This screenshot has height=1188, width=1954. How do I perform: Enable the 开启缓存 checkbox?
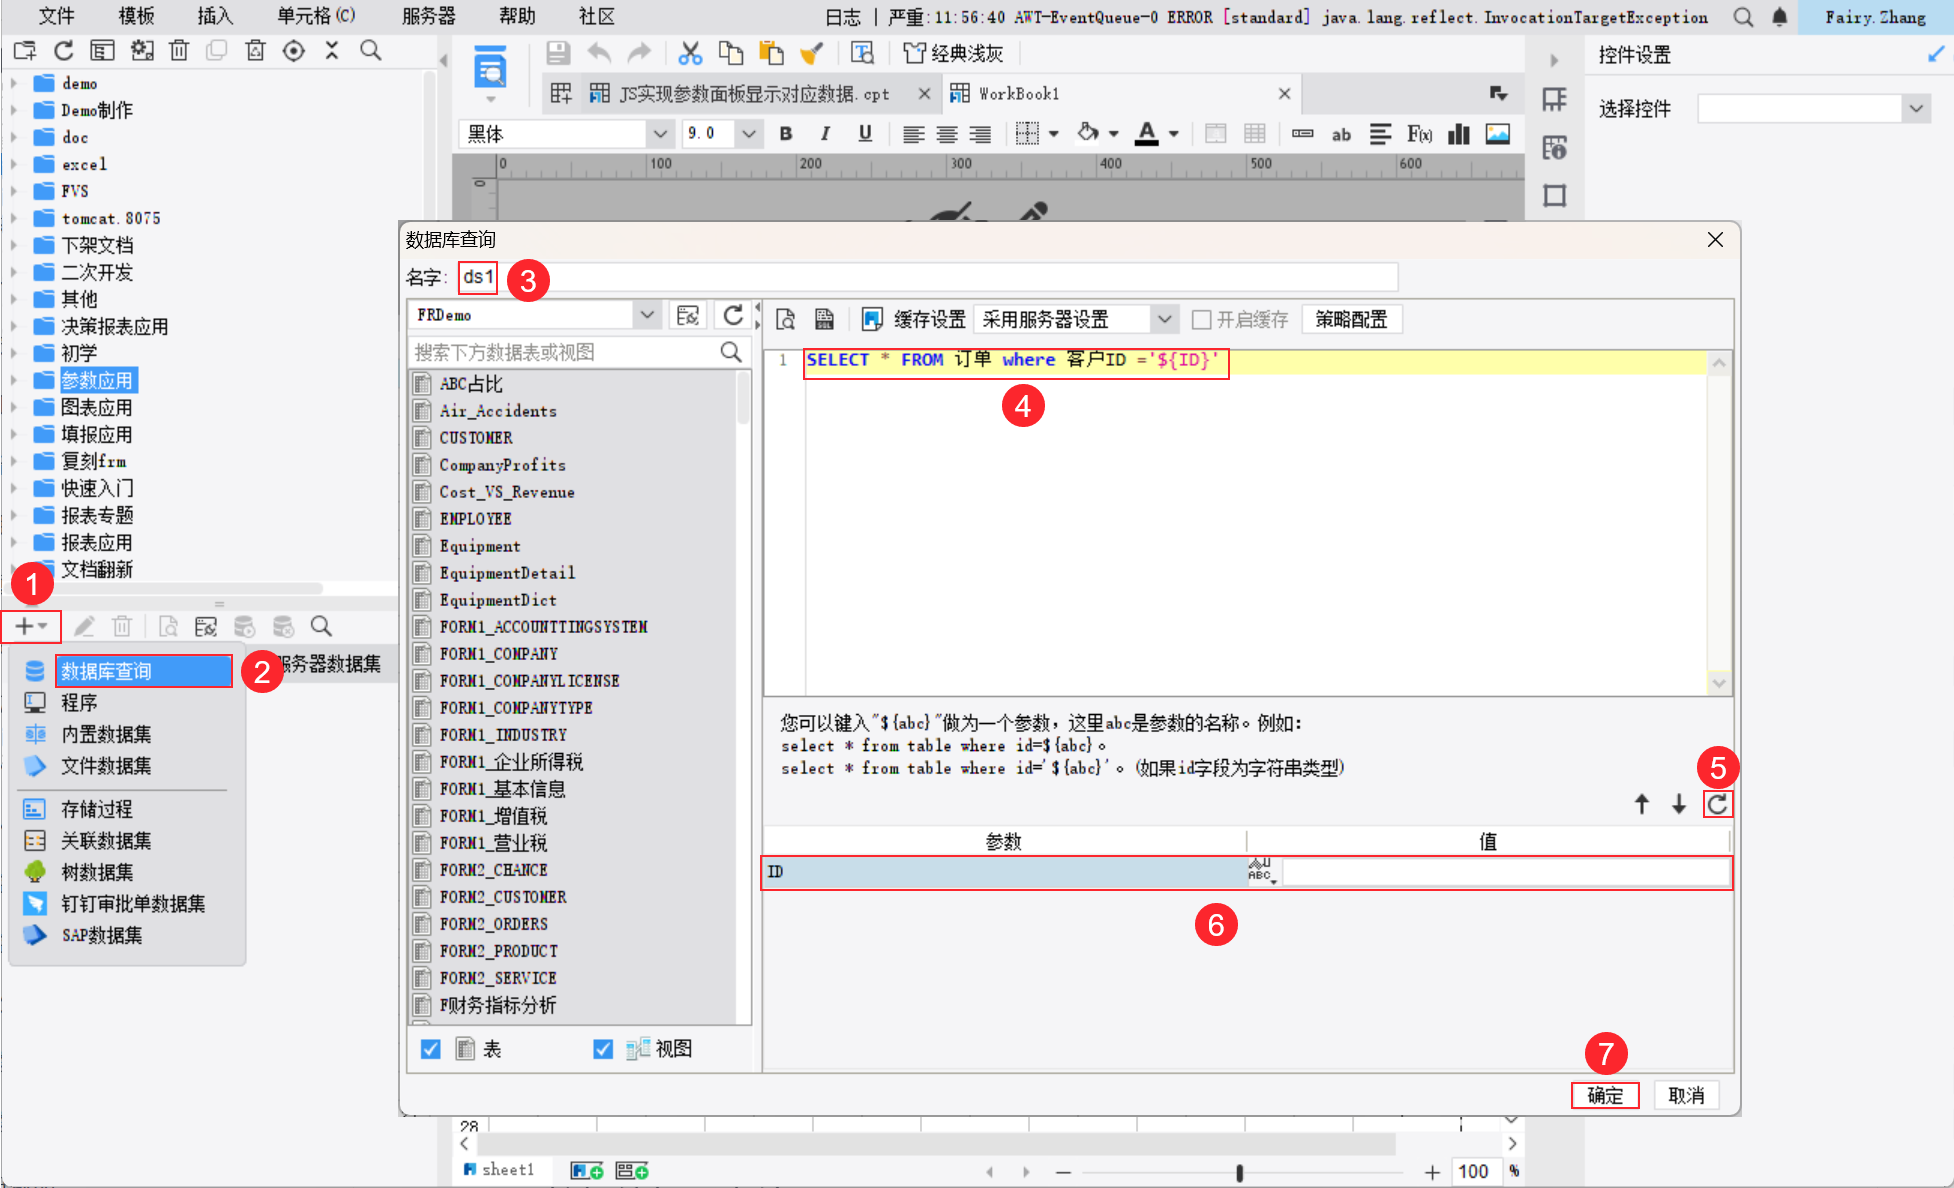click(1202, 320)
